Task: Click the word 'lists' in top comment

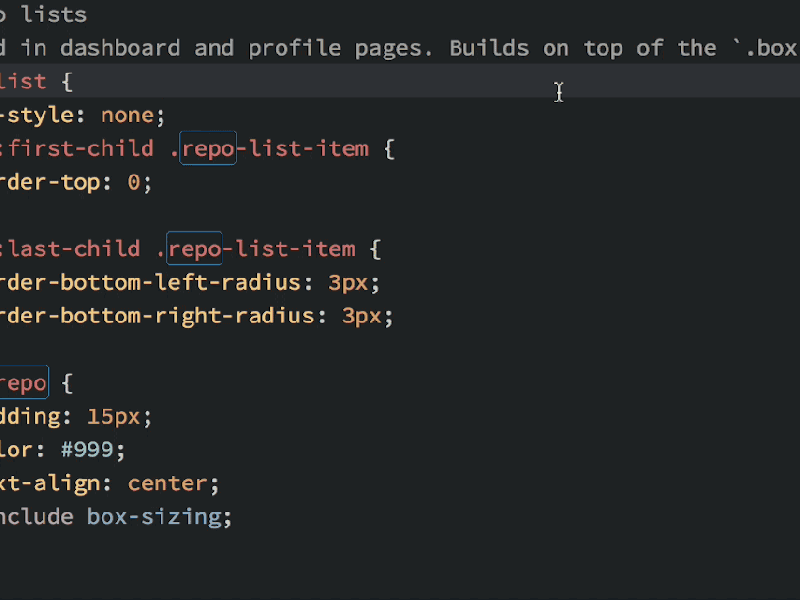Action: pos(54,15)
